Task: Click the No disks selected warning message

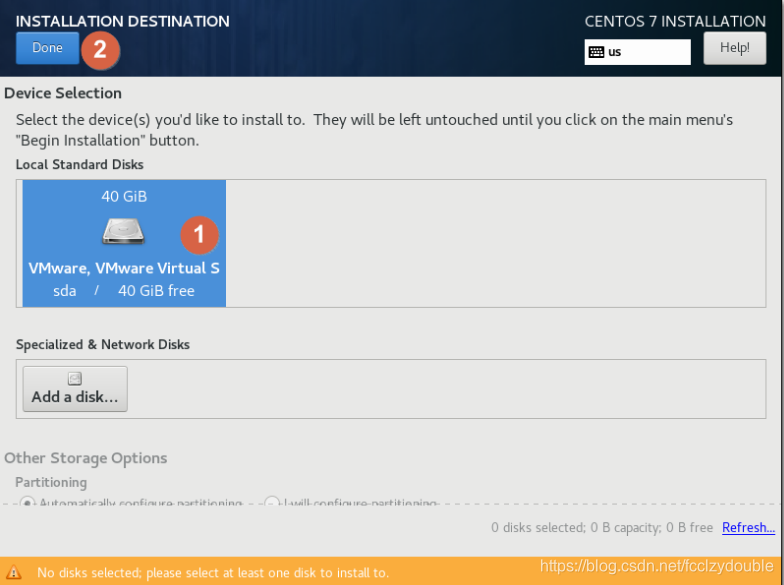Action: tap(213, 572)
